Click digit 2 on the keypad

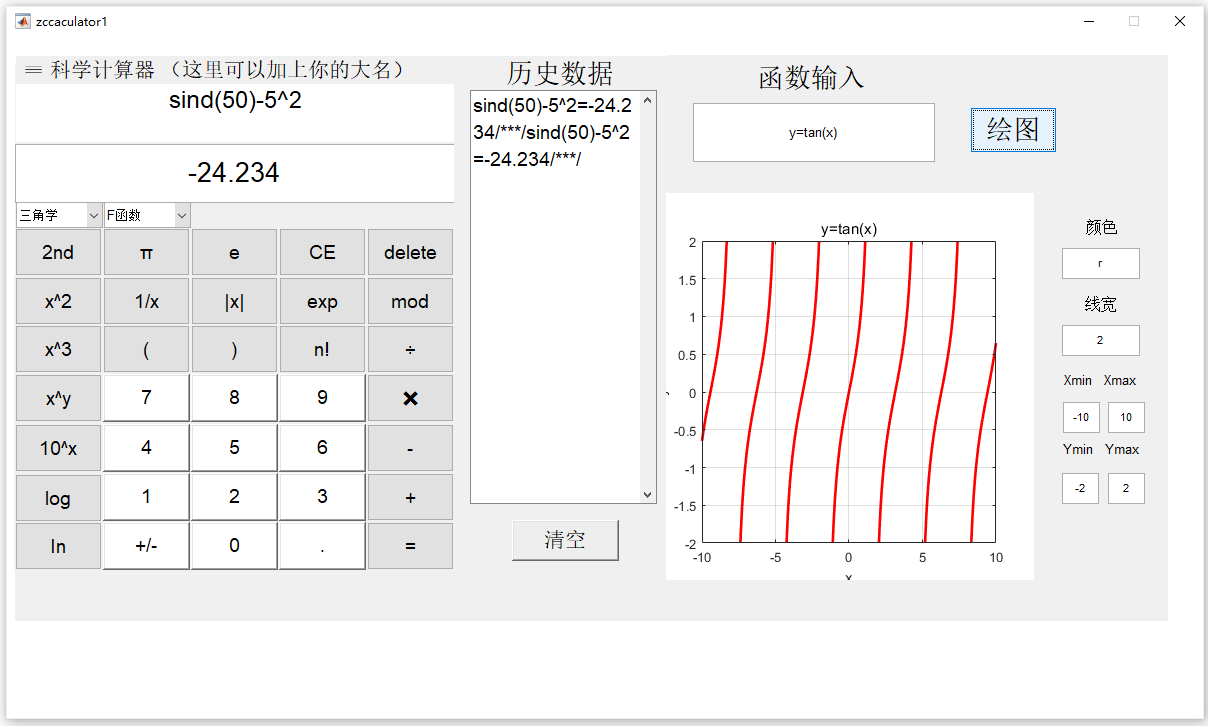234,497
